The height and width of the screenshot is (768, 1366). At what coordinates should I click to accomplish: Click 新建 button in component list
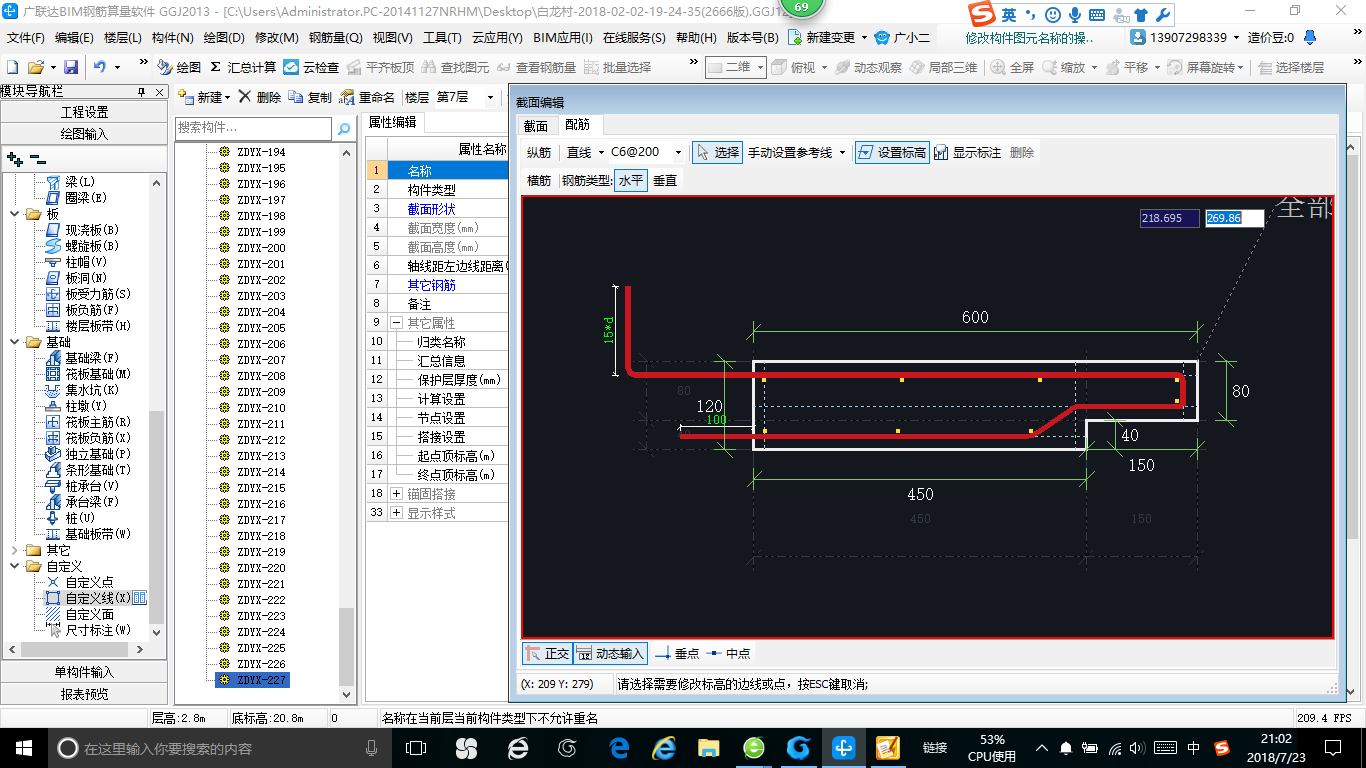tap(204, 97)
